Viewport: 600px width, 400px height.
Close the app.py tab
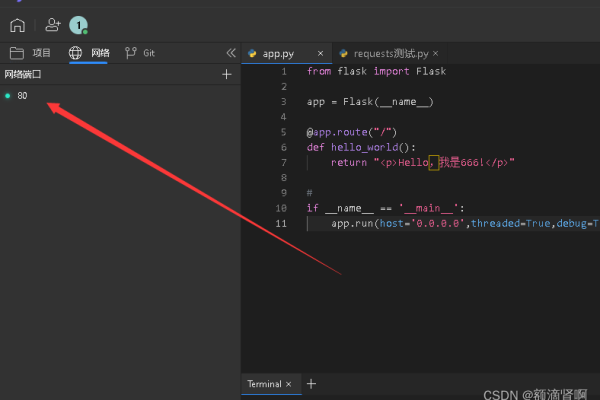tap(320, 53)
